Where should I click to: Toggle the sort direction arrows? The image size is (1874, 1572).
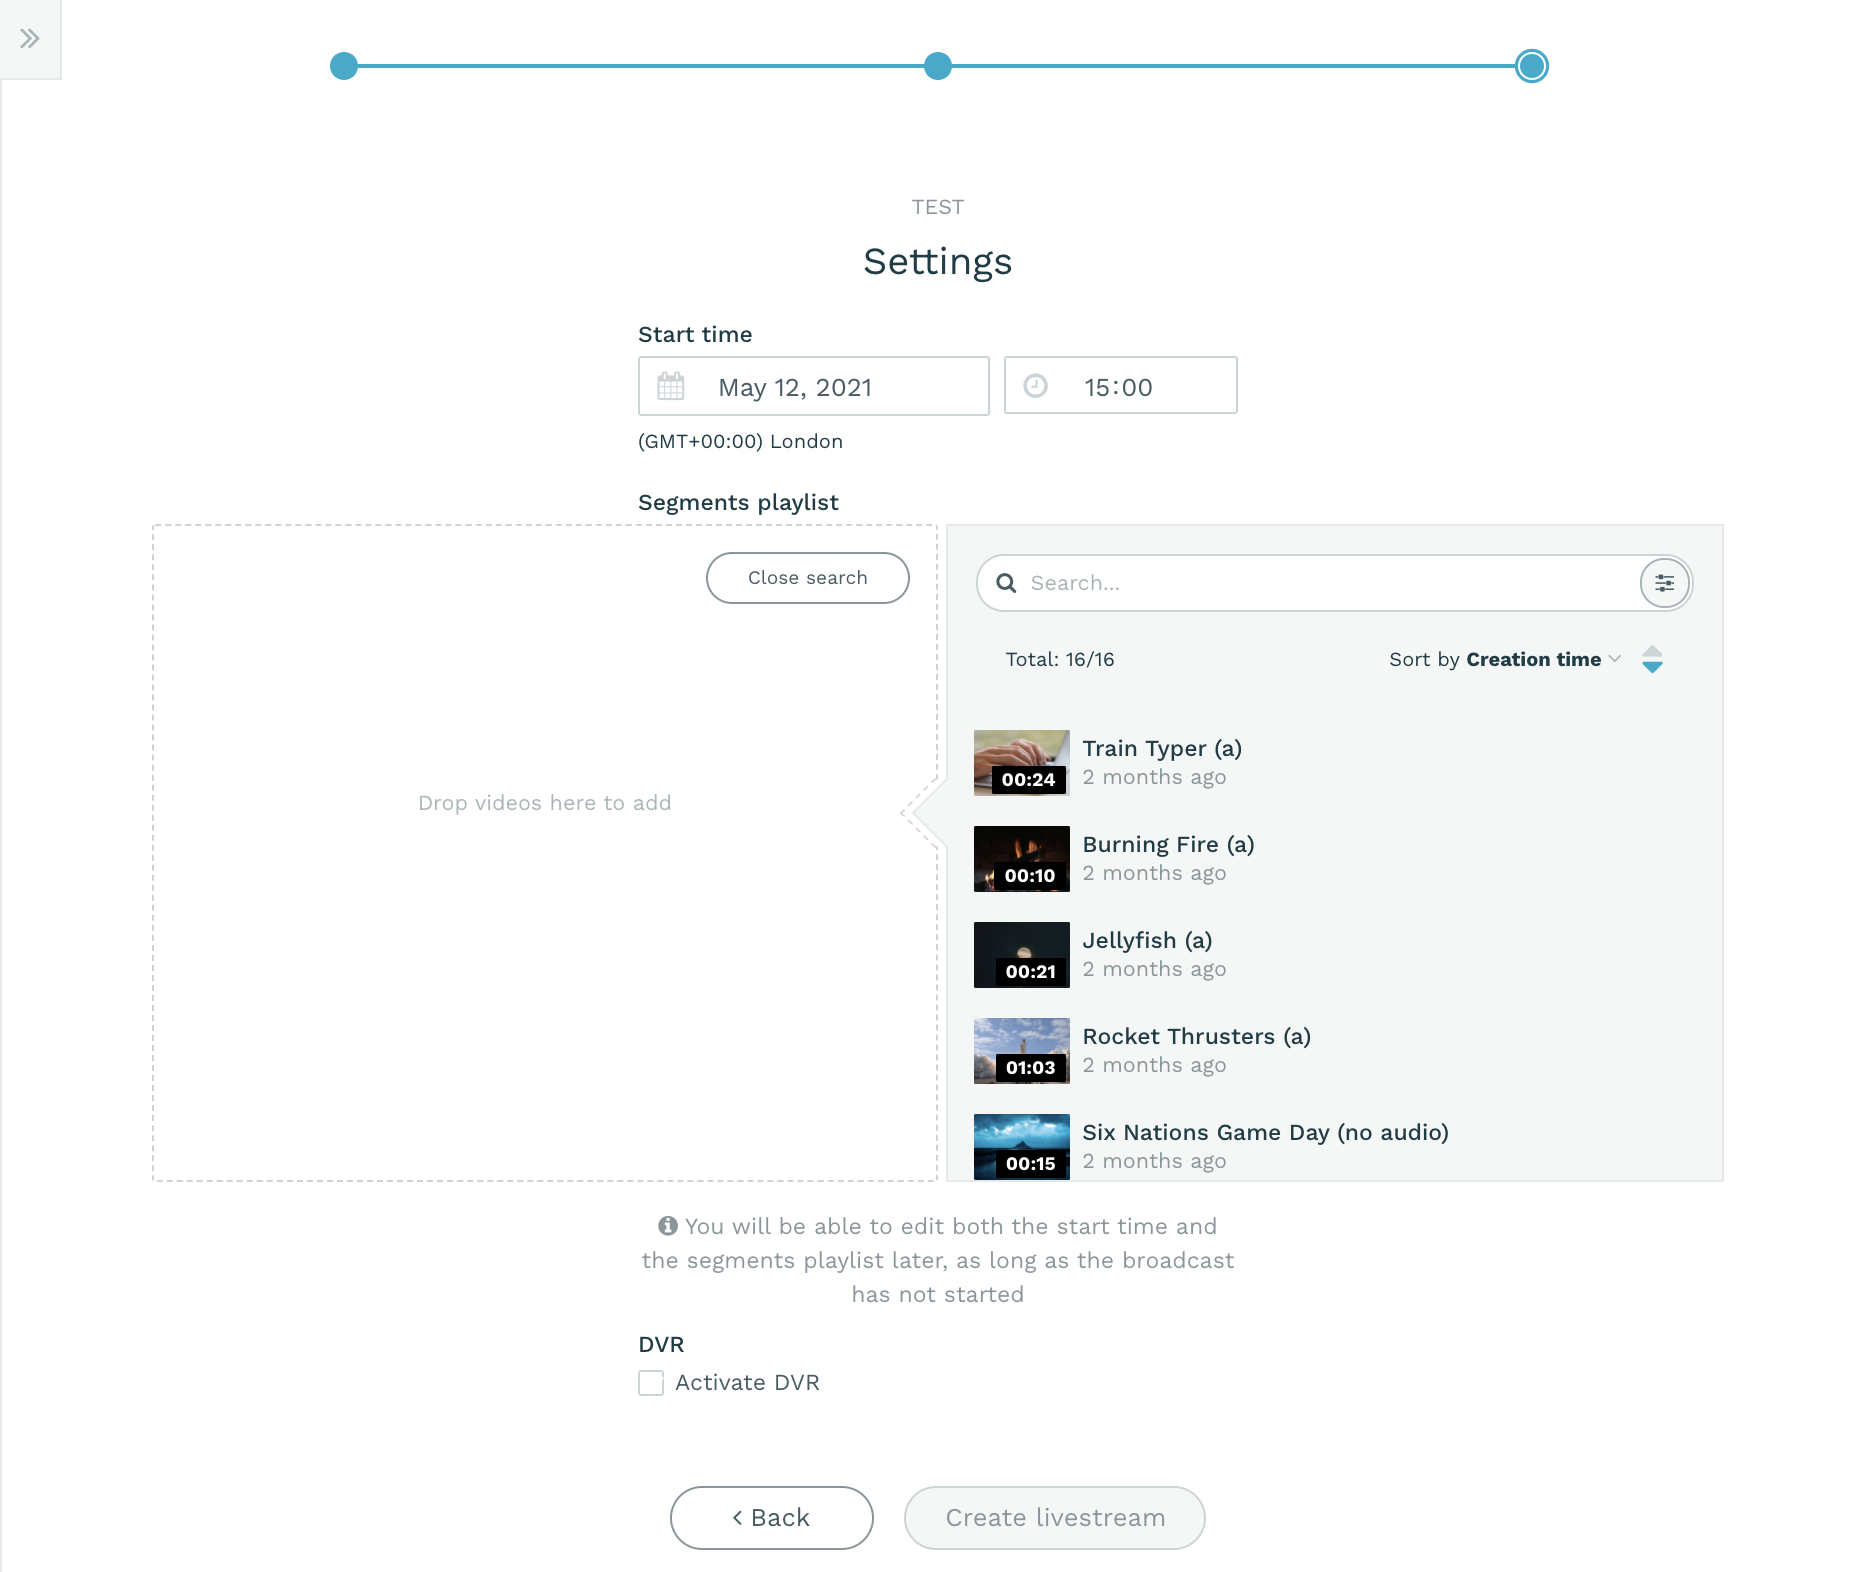coord(1653,659)
